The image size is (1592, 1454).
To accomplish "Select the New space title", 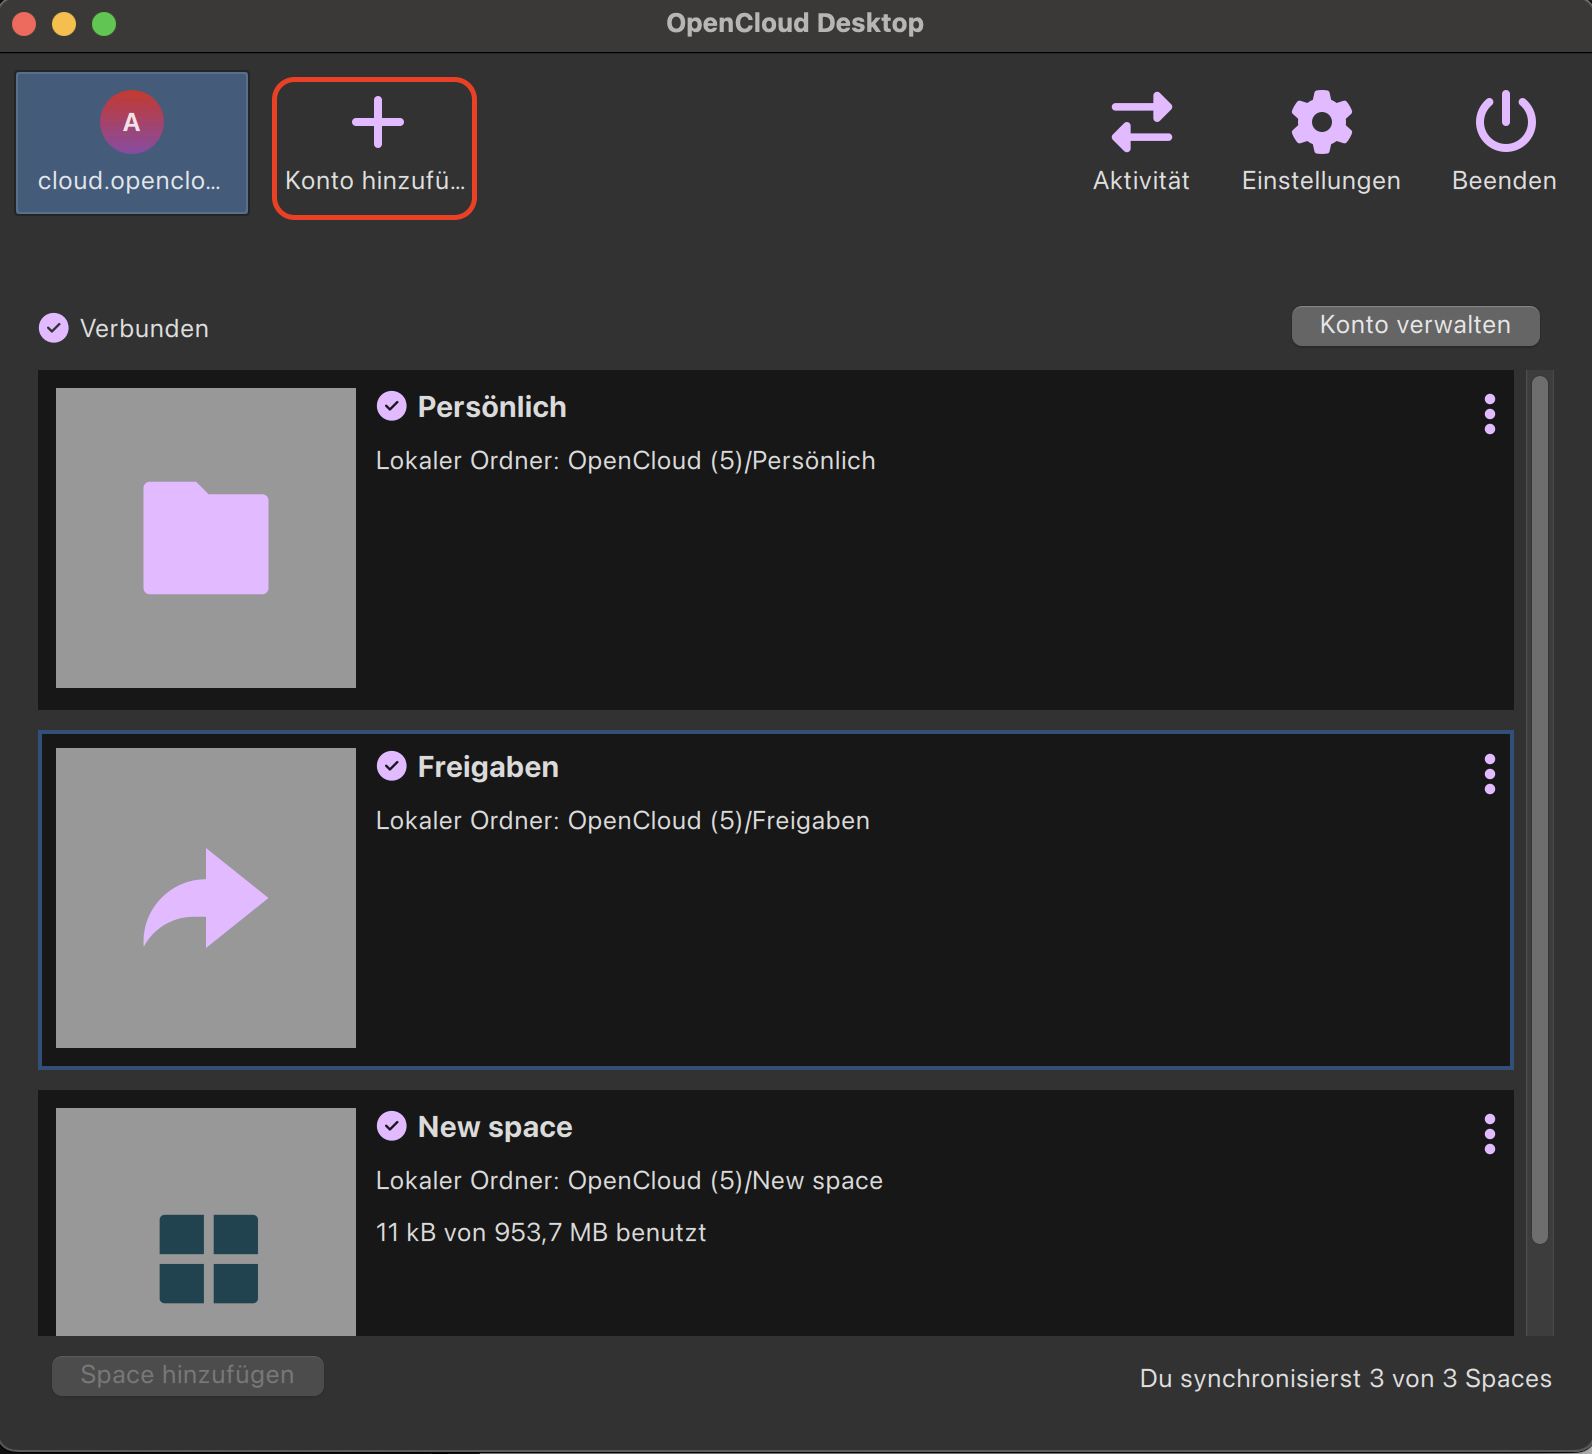I will tap(495, 1127).
